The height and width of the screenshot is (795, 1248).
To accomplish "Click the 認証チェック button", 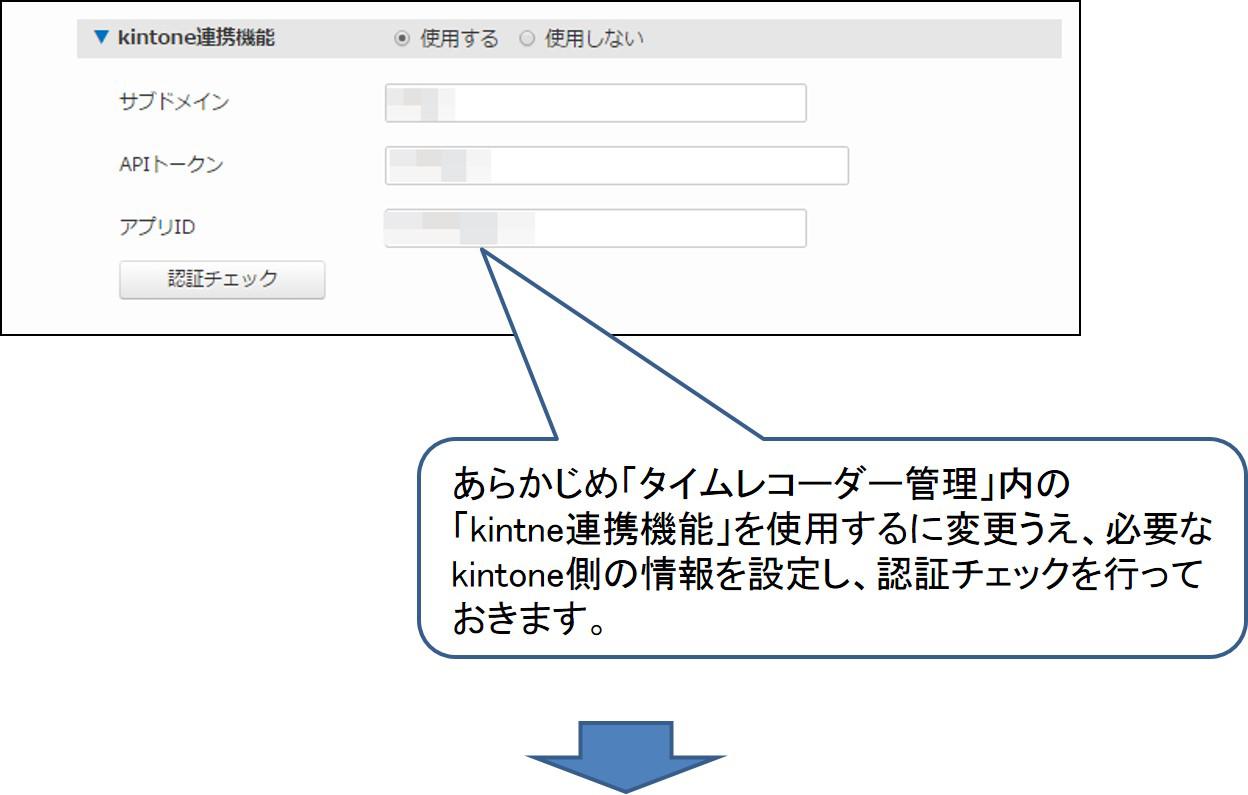I will [222, 280].
